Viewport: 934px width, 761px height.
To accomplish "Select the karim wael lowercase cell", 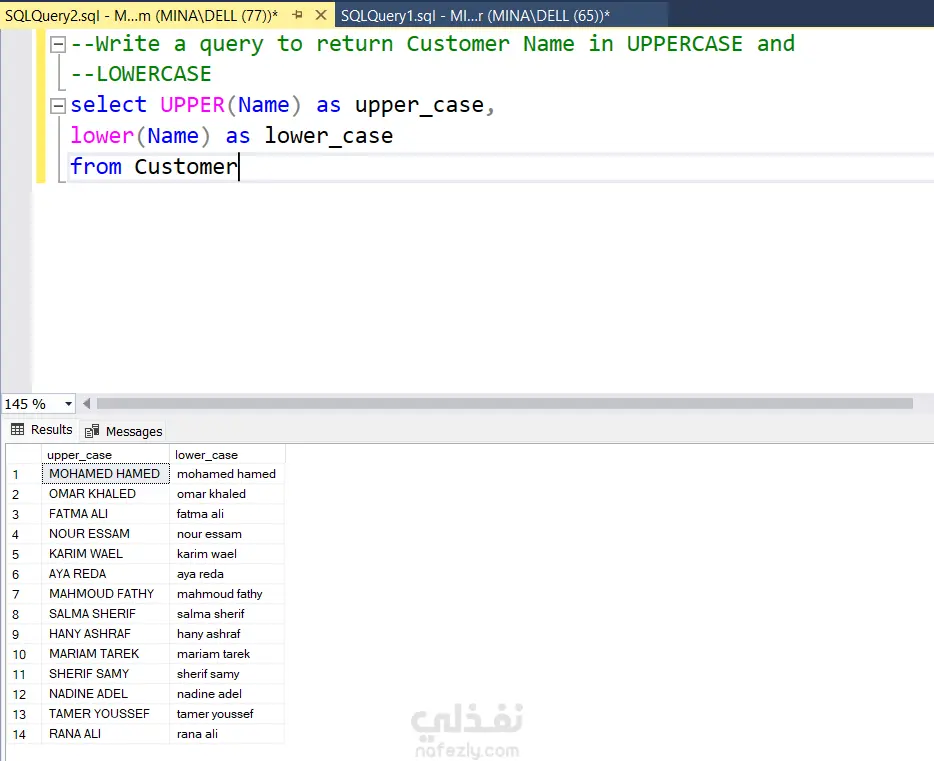I will coord(227,554).
